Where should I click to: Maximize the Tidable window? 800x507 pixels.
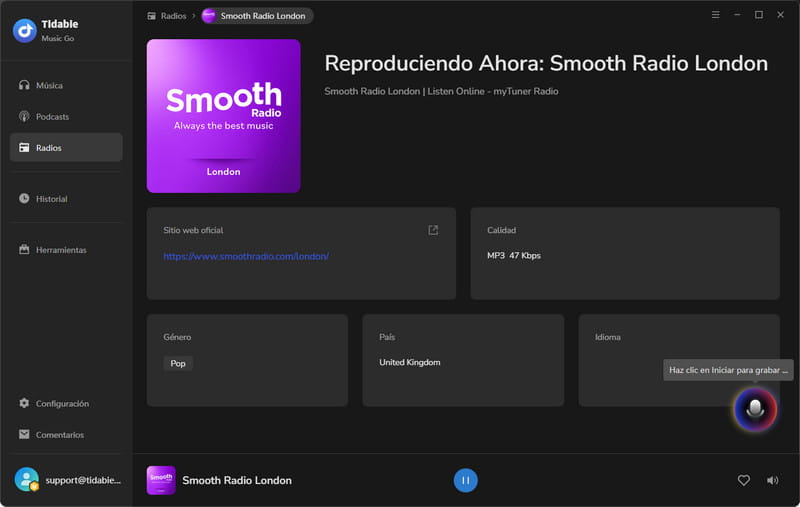[759, 15]
